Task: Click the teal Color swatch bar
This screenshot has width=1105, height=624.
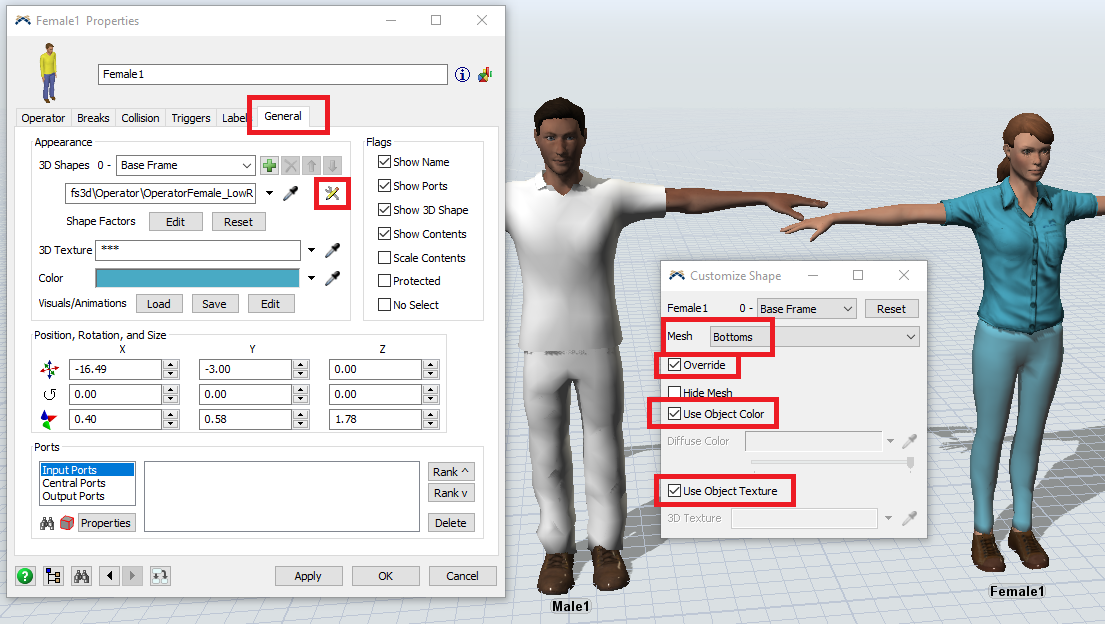Action: pyautogui.click(x=197, y=278)
